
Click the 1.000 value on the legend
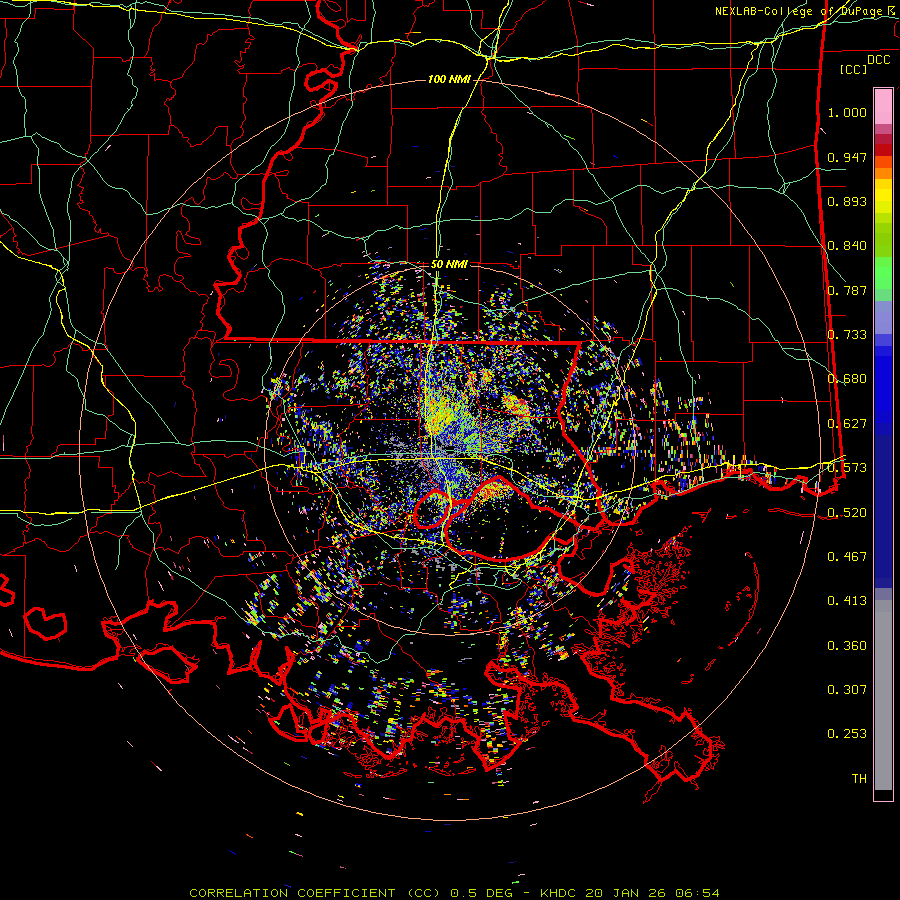(847, 112)
